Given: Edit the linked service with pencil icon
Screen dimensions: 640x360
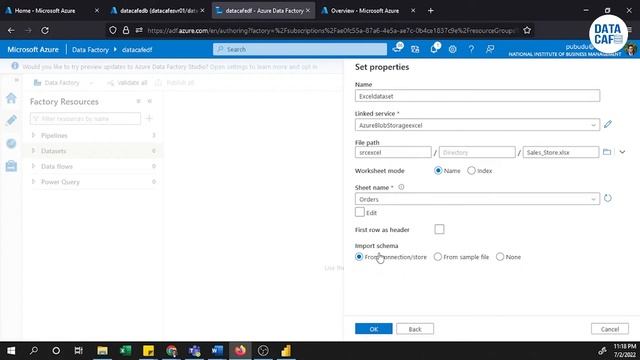Looking at the screenshot, I should coord(608,124).
